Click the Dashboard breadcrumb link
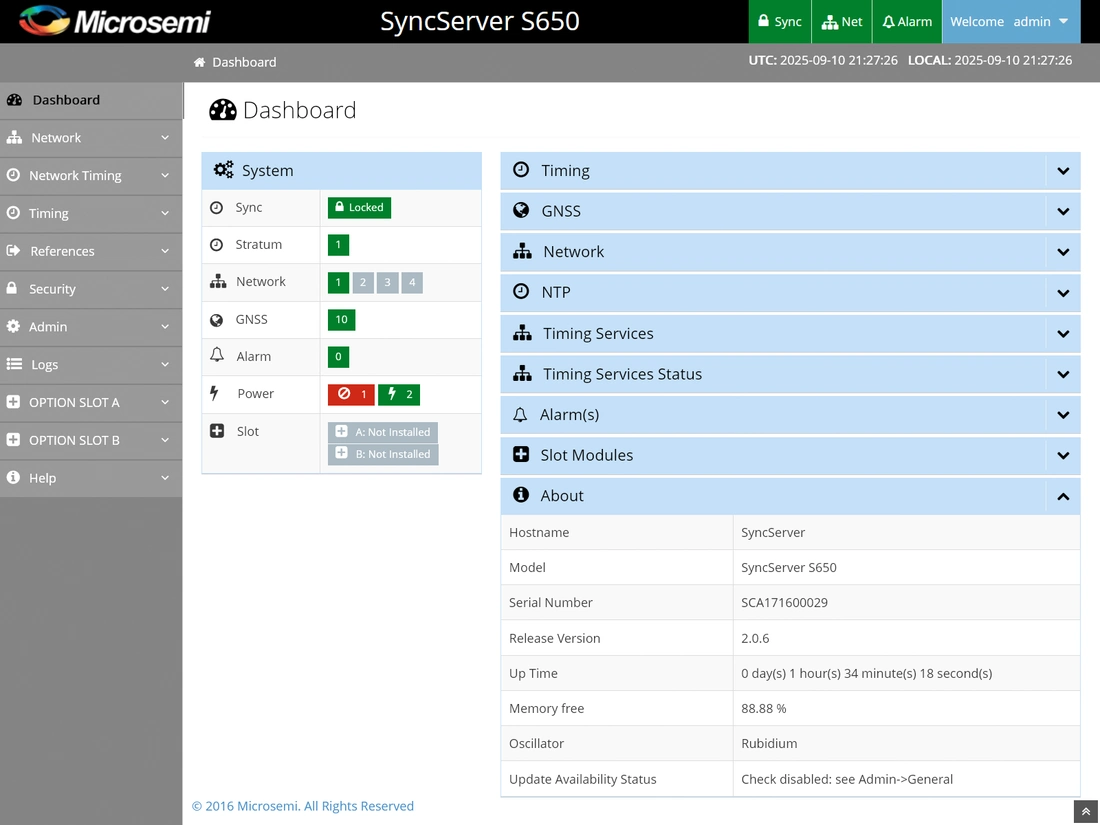Screen dimensions: 1100x825 pos(244,62)
